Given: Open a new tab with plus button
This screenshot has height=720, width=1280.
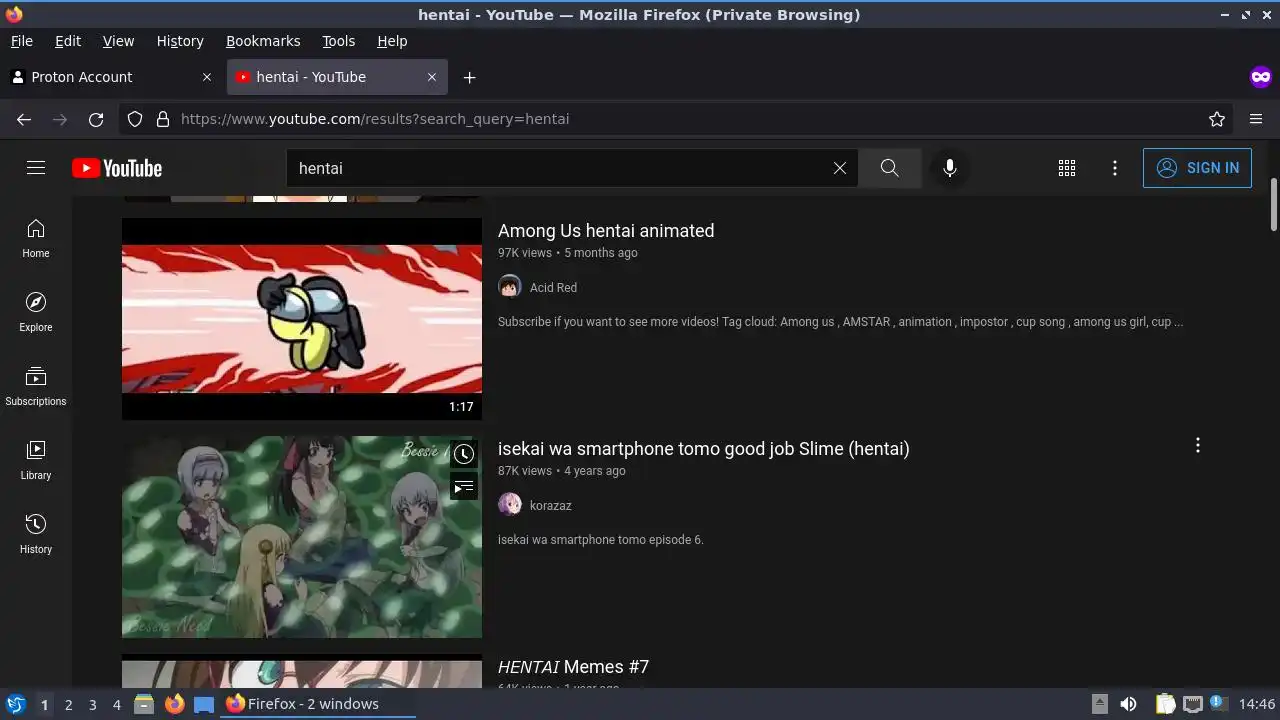Looking at the screenshot, I should tap(469, 77).
